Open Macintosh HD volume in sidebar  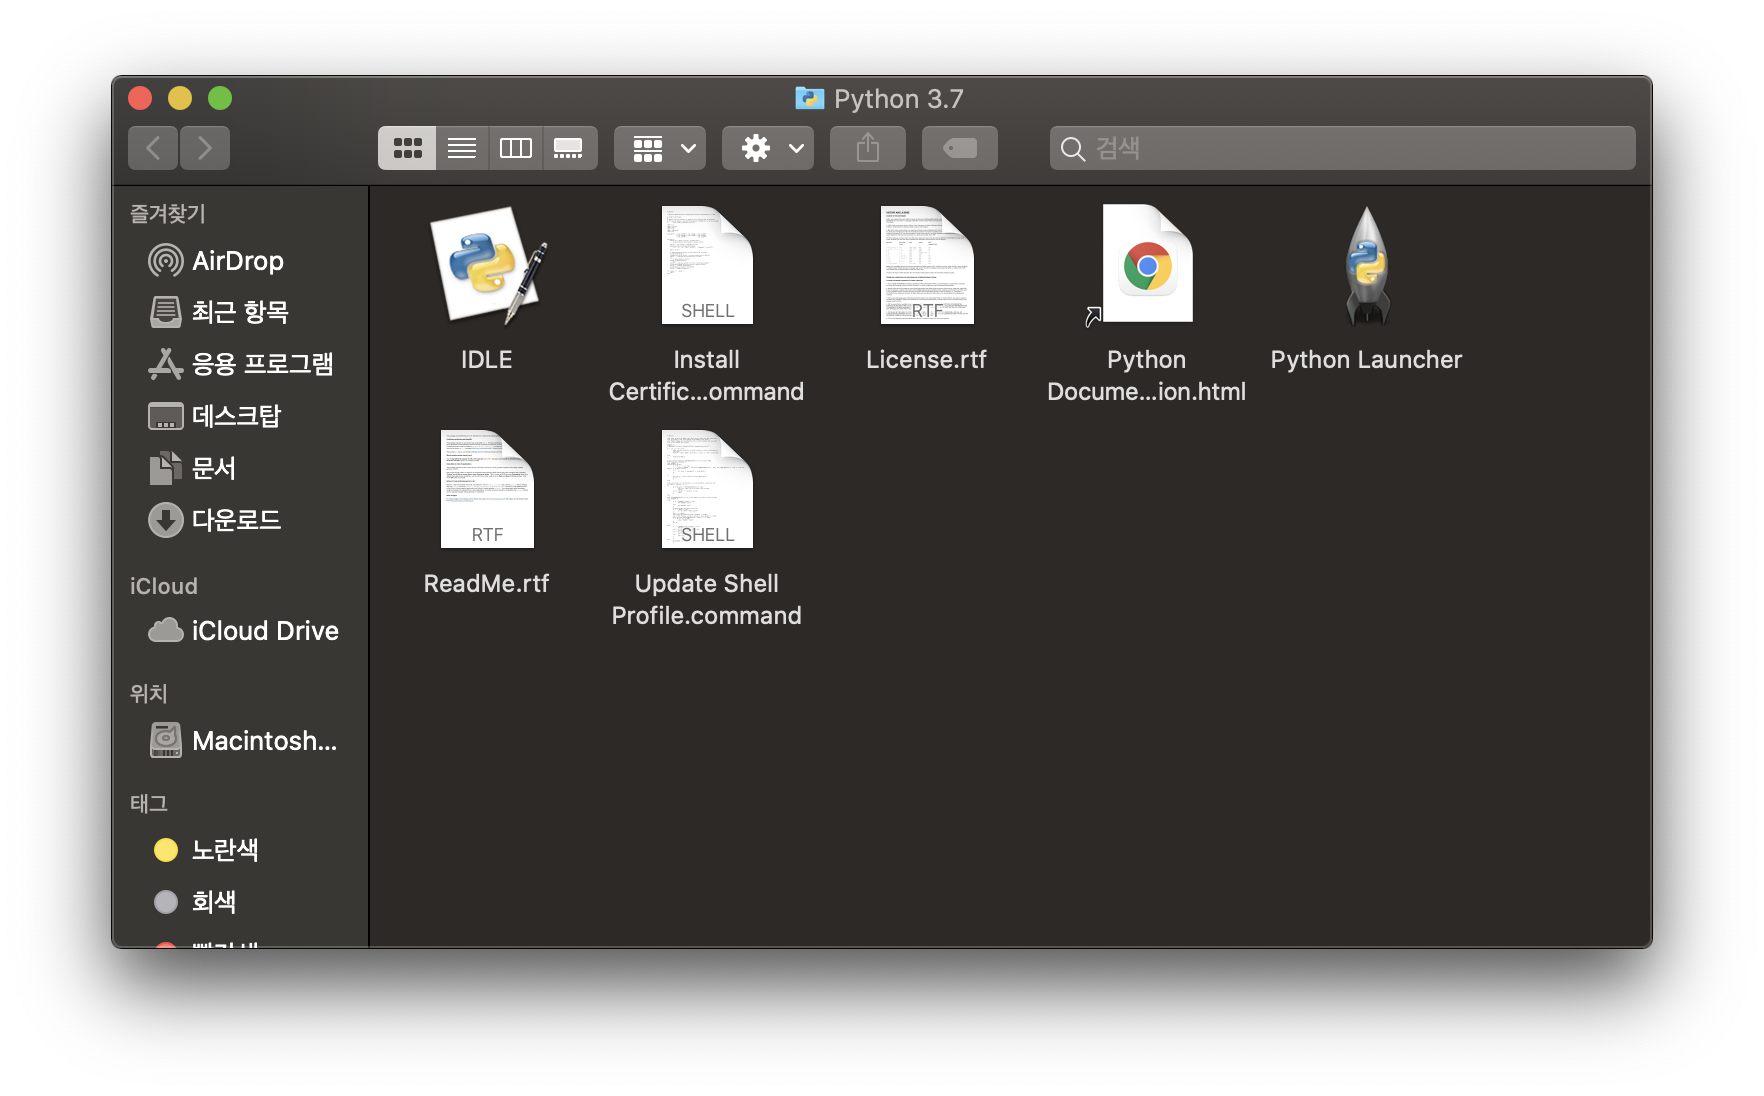pyautogui.click(x=240, y=741)
